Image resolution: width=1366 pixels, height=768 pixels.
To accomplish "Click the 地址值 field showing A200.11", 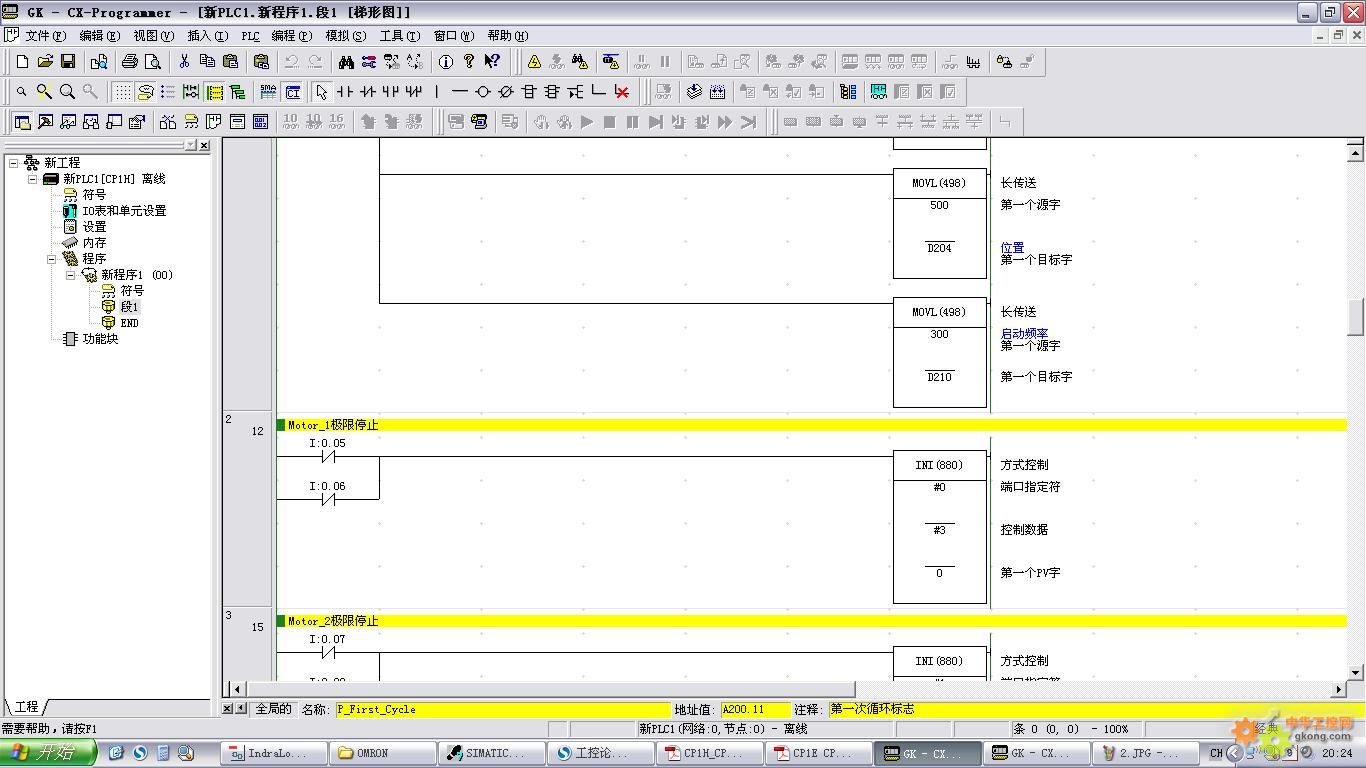I will 755,709.
